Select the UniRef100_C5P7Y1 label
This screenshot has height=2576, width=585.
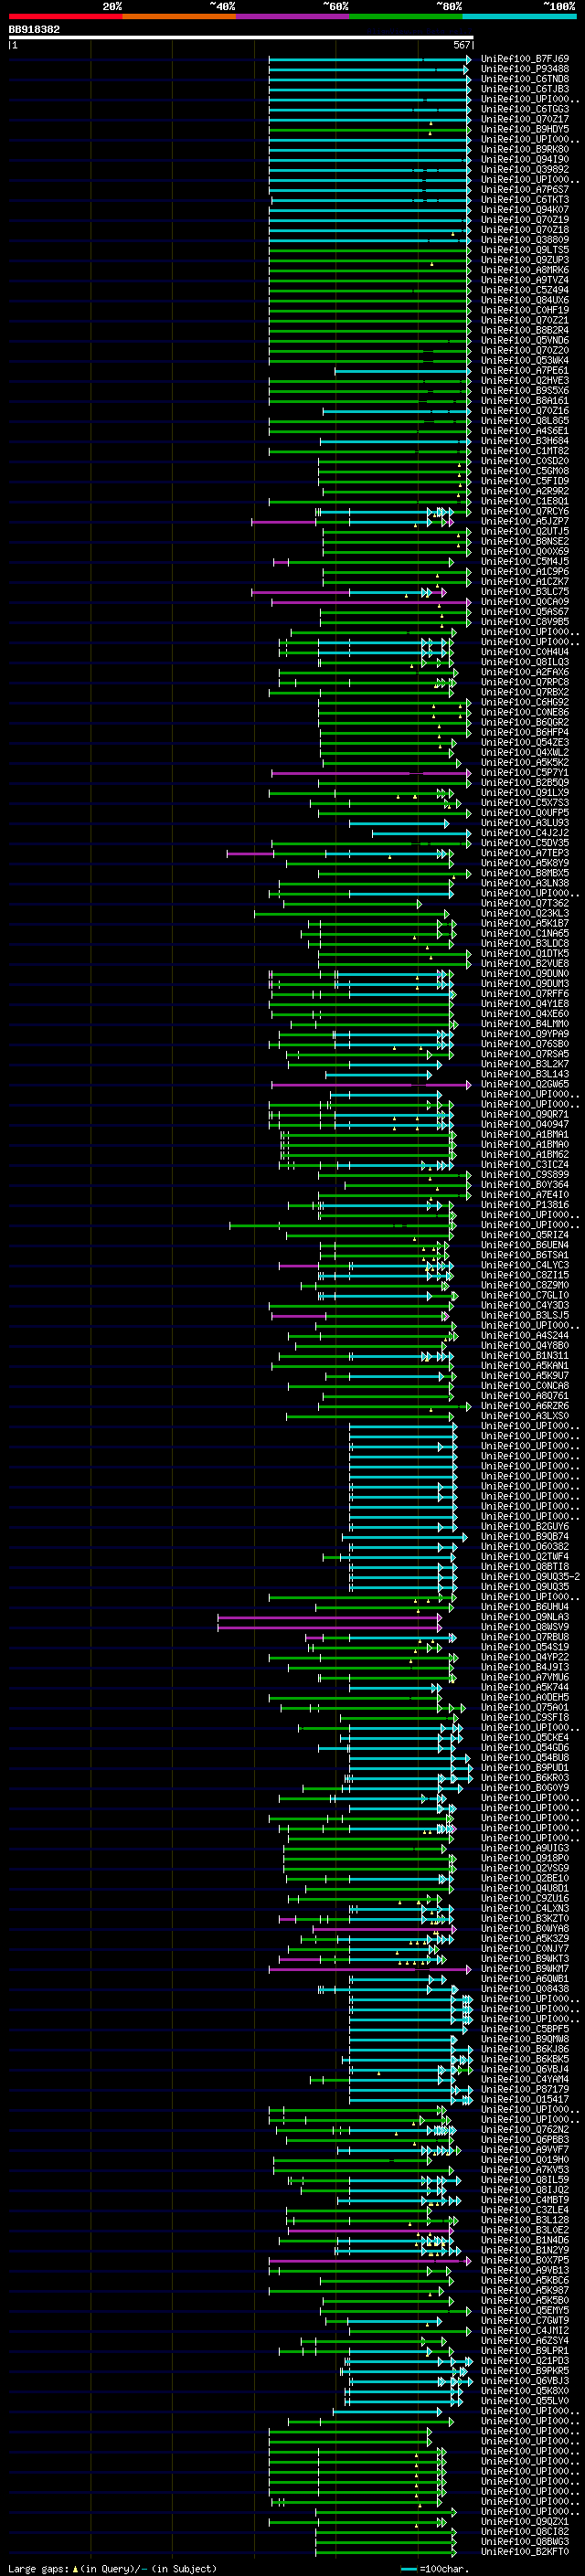(525, 772)
